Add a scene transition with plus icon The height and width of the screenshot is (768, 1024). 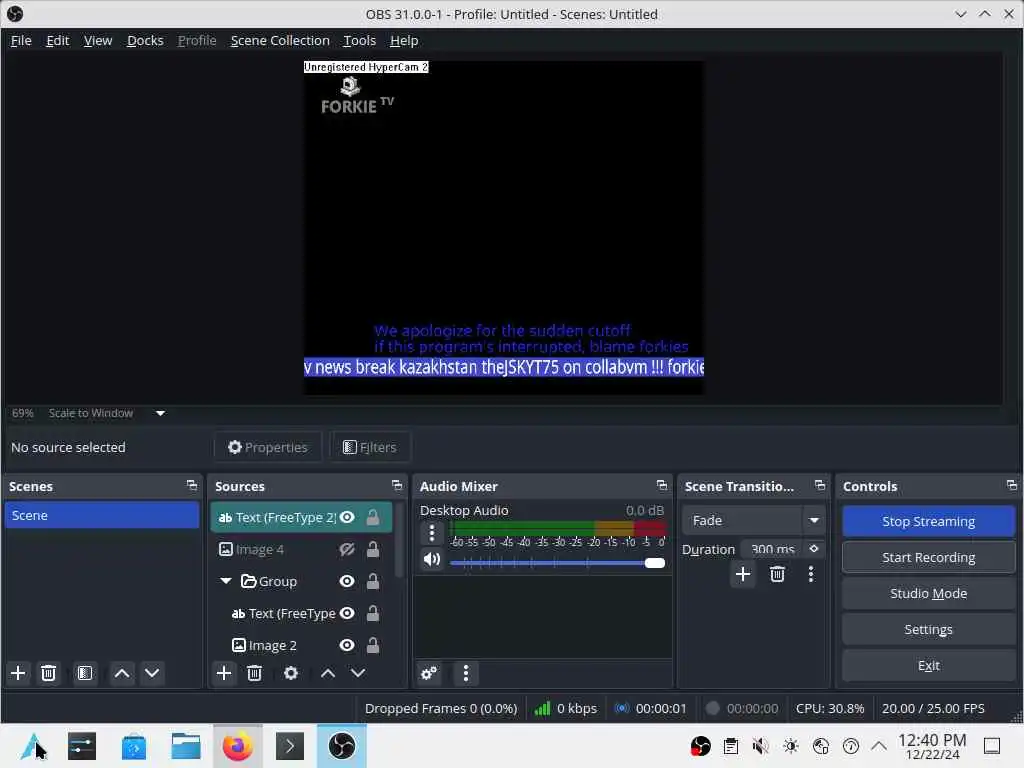743,575
